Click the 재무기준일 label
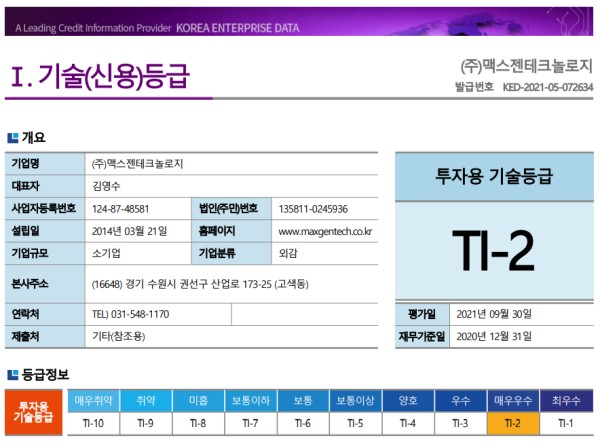 point(422,337)
